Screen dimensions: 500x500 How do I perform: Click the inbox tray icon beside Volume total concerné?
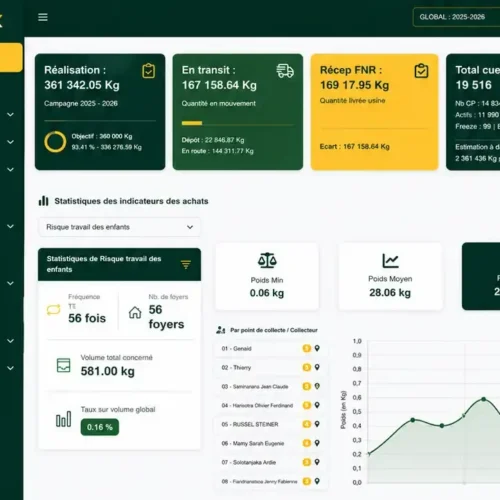64,365
